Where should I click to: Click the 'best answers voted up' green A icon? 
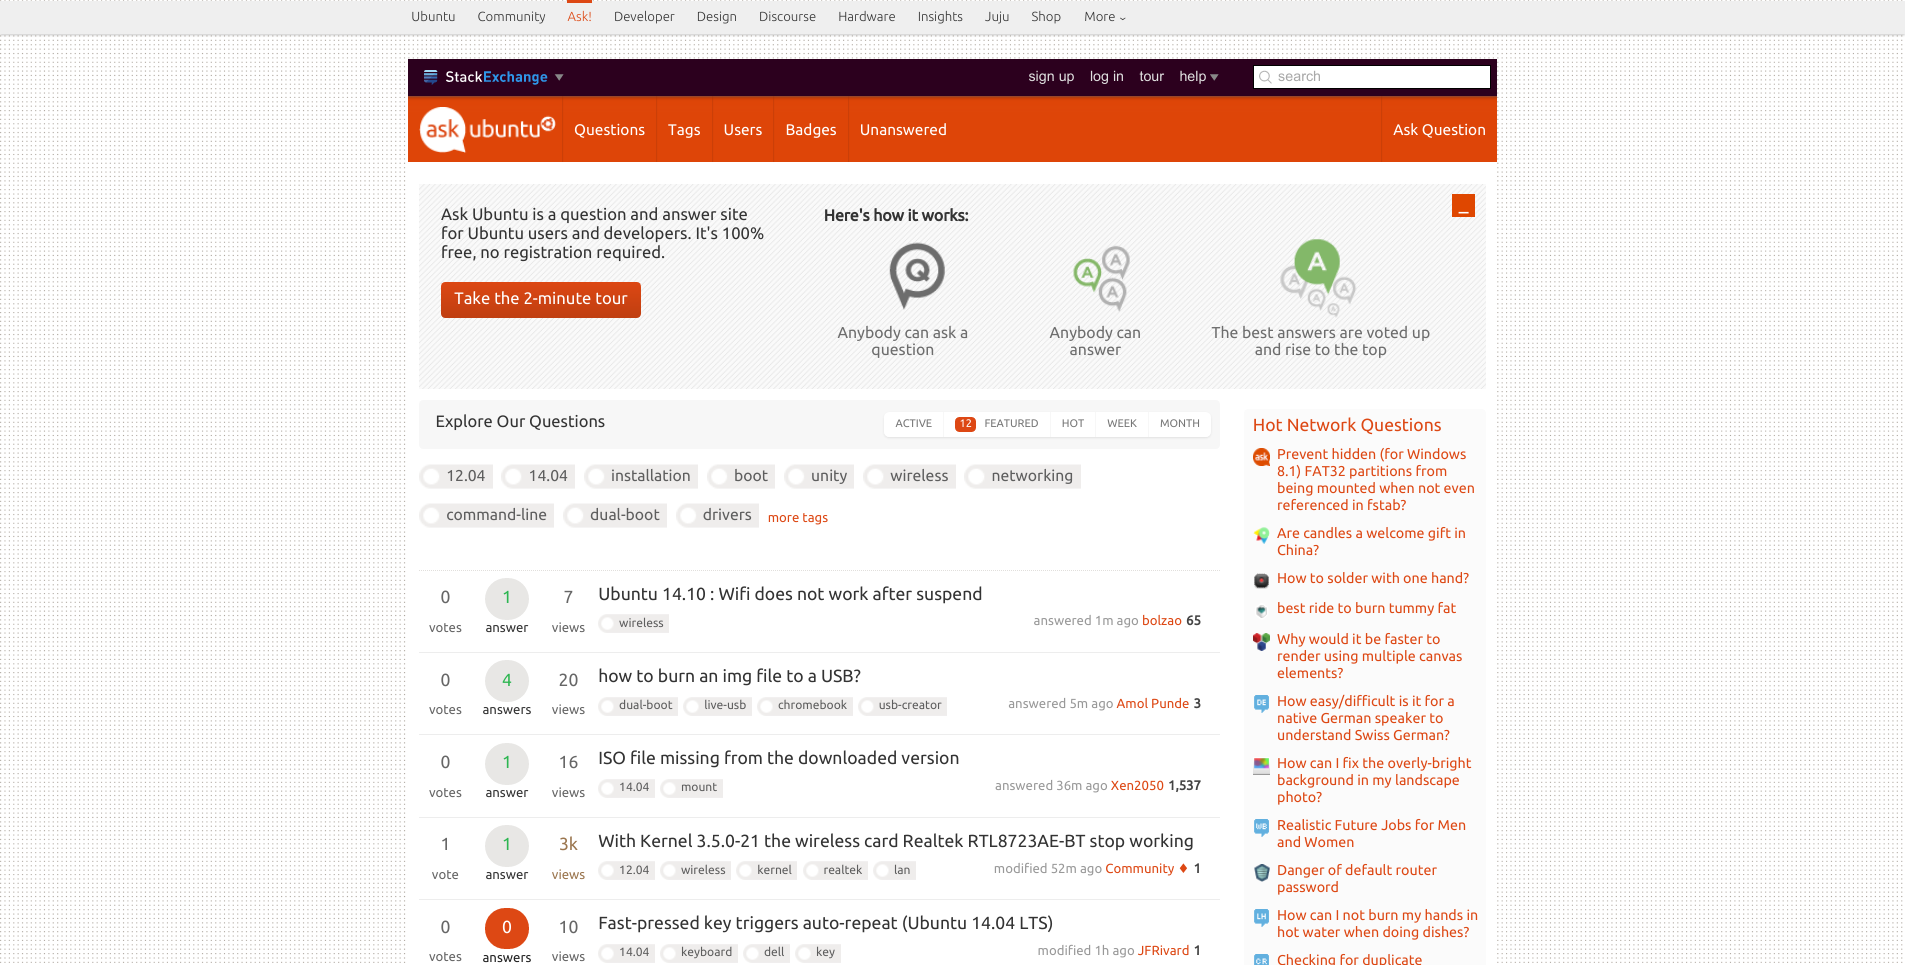pyautogui.click(x=1317, y=277)
